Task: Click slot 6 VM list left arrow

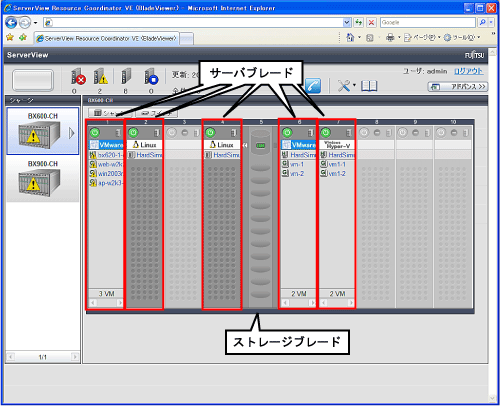Action: pos(285,303)
